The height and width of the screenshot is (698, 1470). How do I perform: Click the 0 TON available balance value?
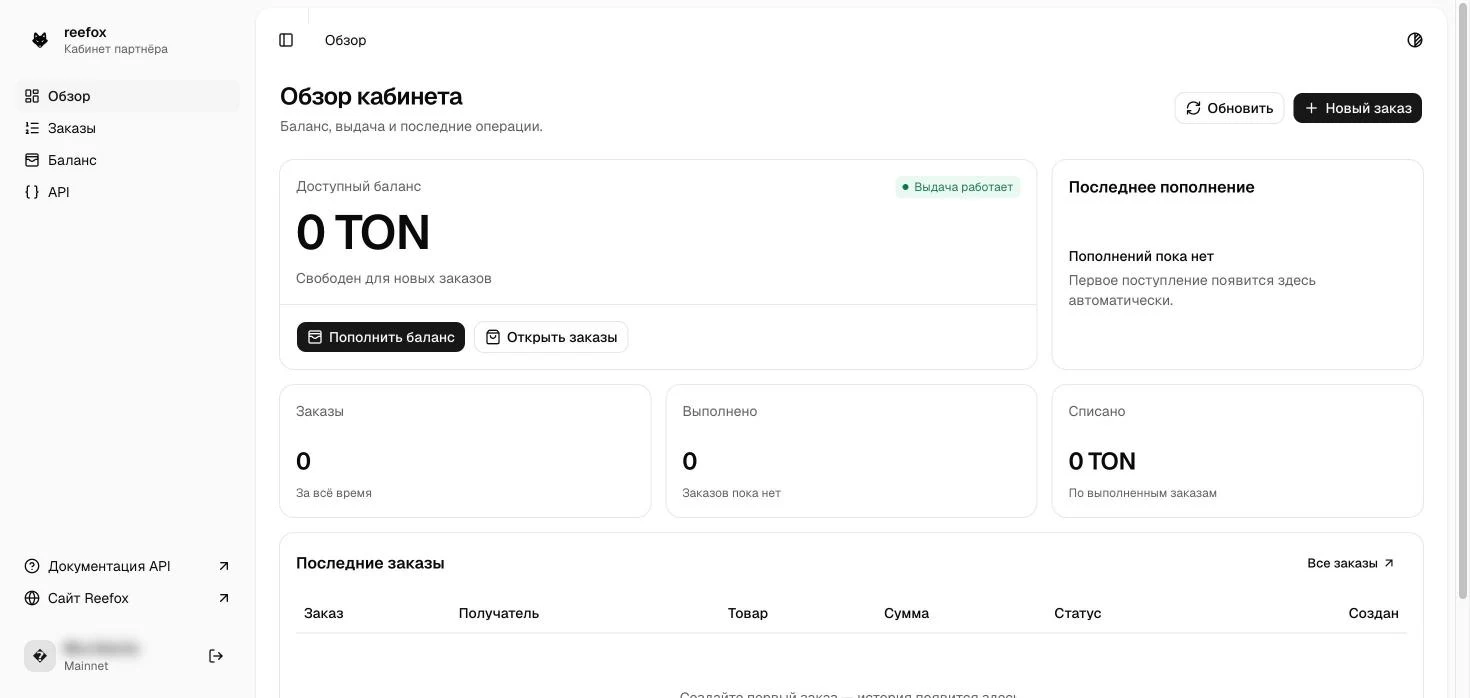363,232
